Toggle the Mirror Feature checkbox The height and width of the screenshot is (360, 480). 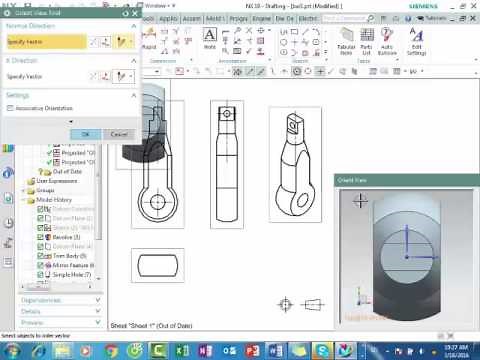(40, 265)
